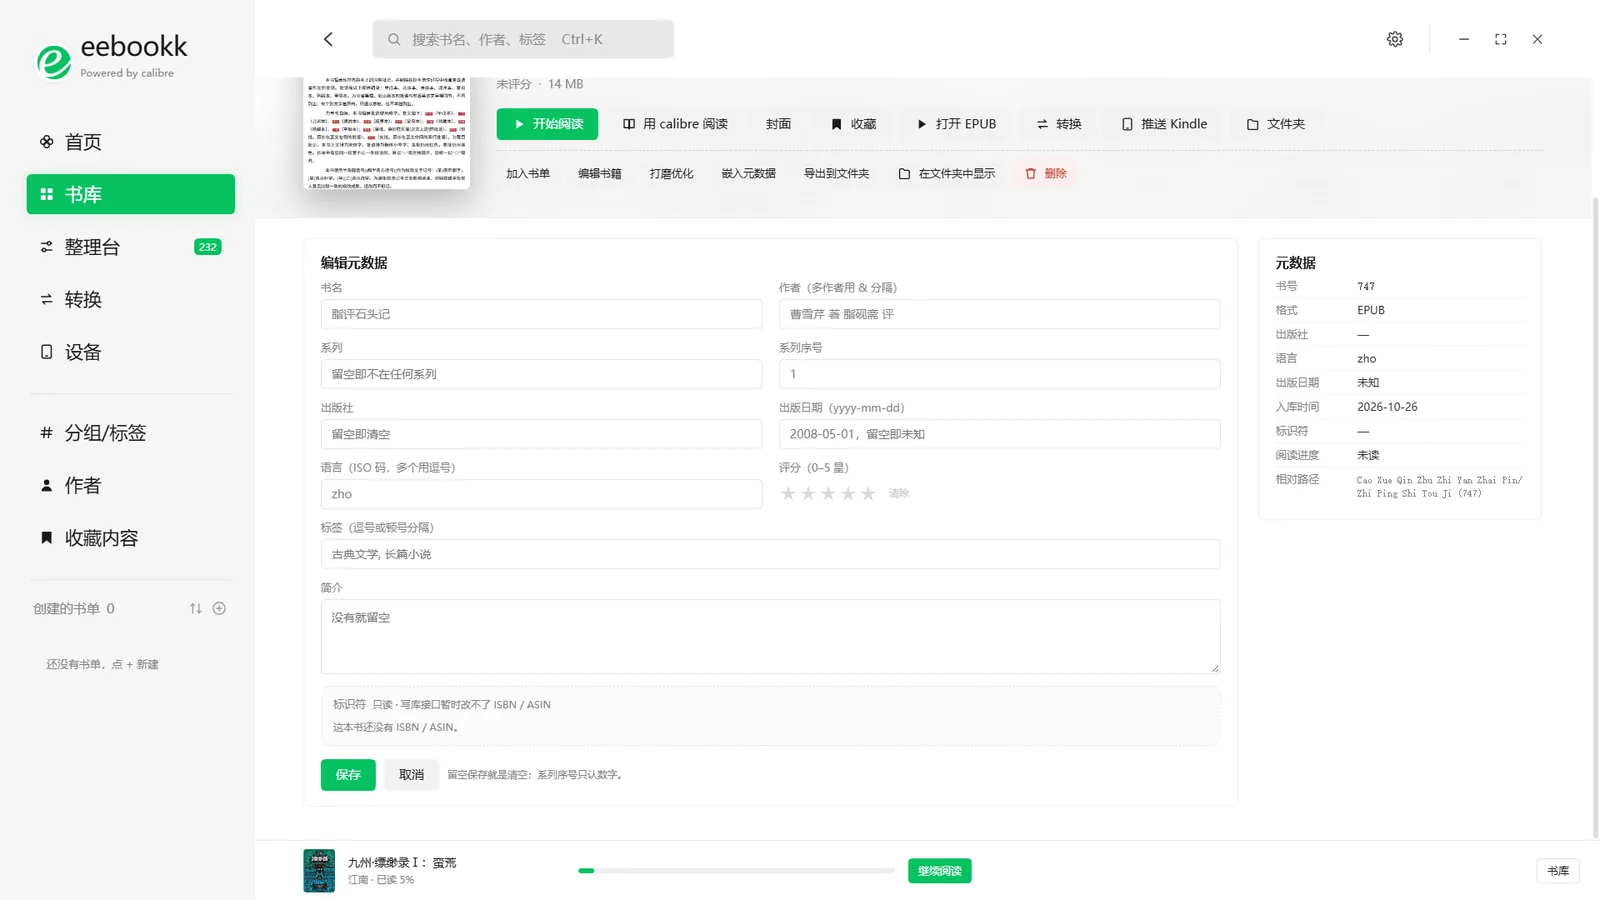The image size is (1600, 900).
Task: Click the red 删除 delete button
Action: click(1046, 174)
